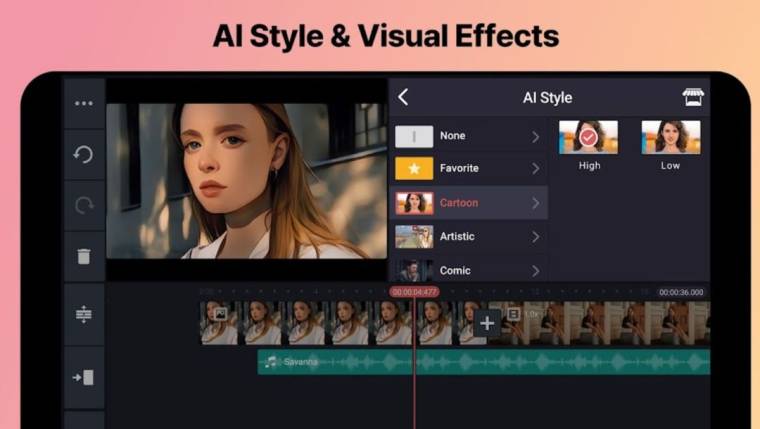Delete selected clip with trash icon
The height and width of the screenshot is (429, 760).
click(x=84, y=256)
